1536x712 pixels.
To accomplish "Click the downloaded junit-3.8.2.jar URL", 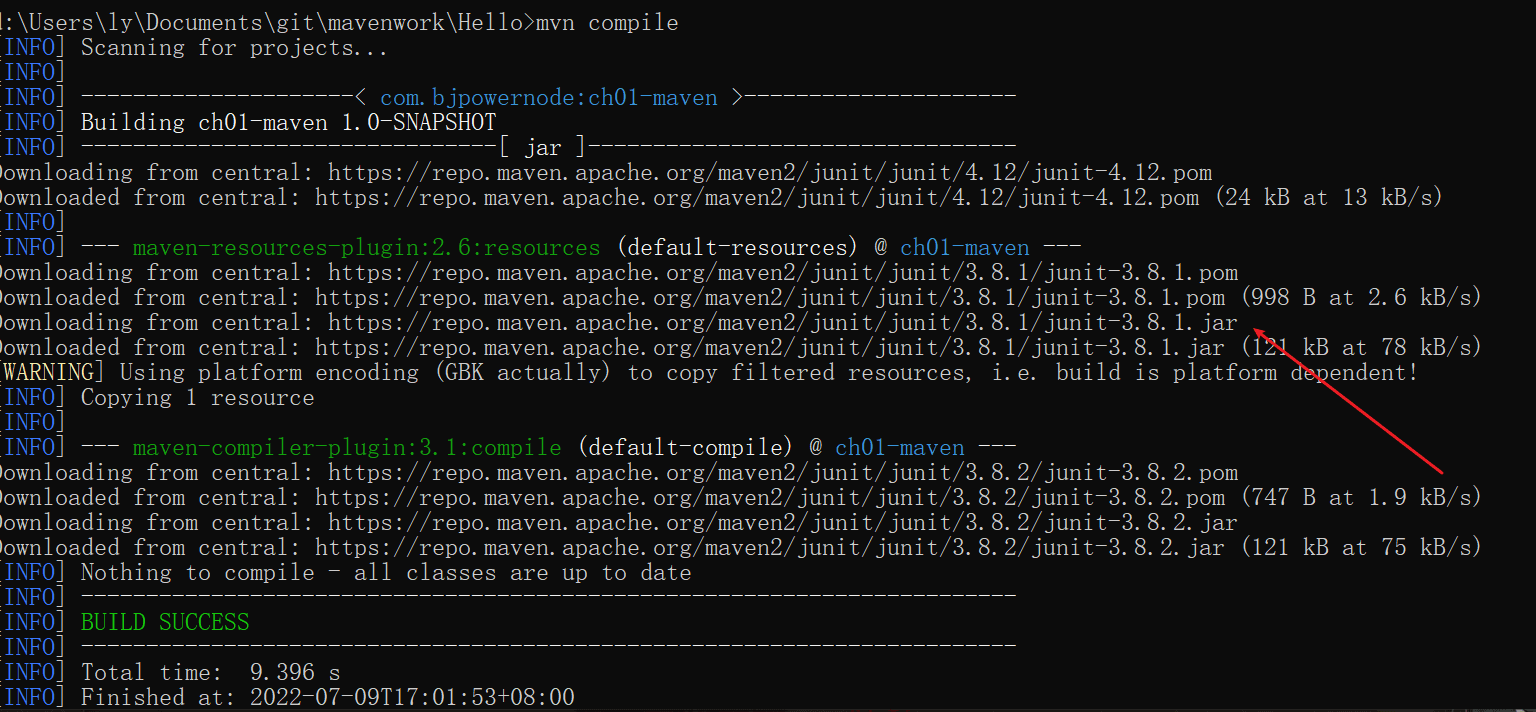I will (770, 547).
